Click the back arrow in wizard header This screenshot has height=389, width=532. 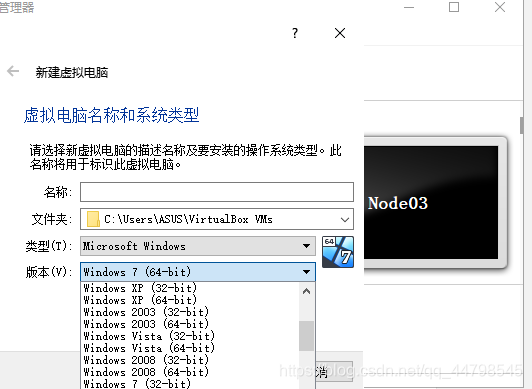pyautogui.click(x=13, y=71)
